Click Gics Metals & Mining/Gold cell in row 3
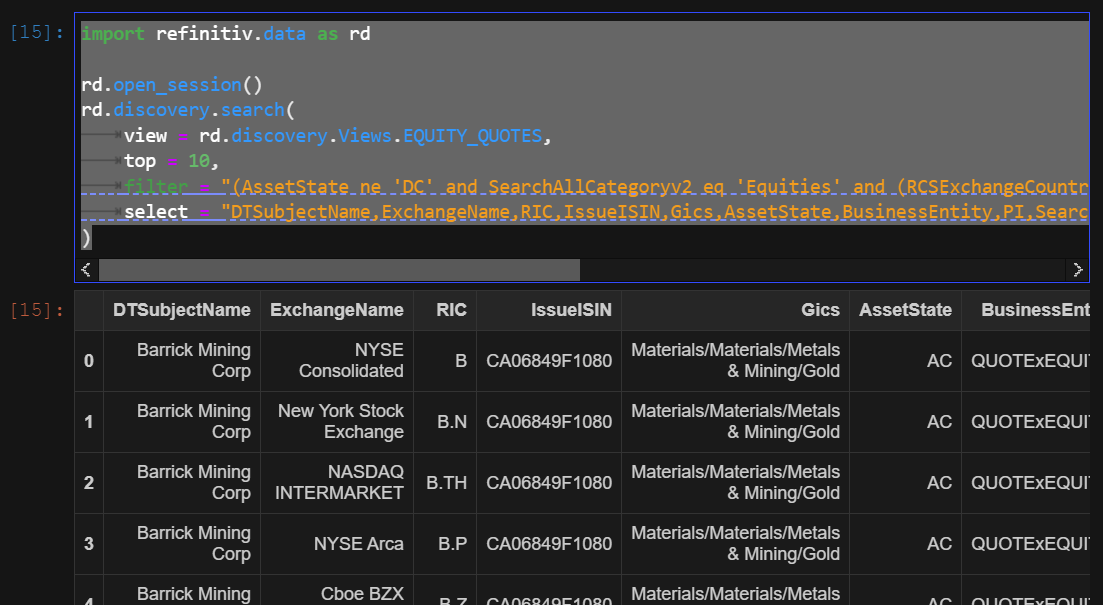The width and height of the screenshot is (1103, 605). coord(735,544)
